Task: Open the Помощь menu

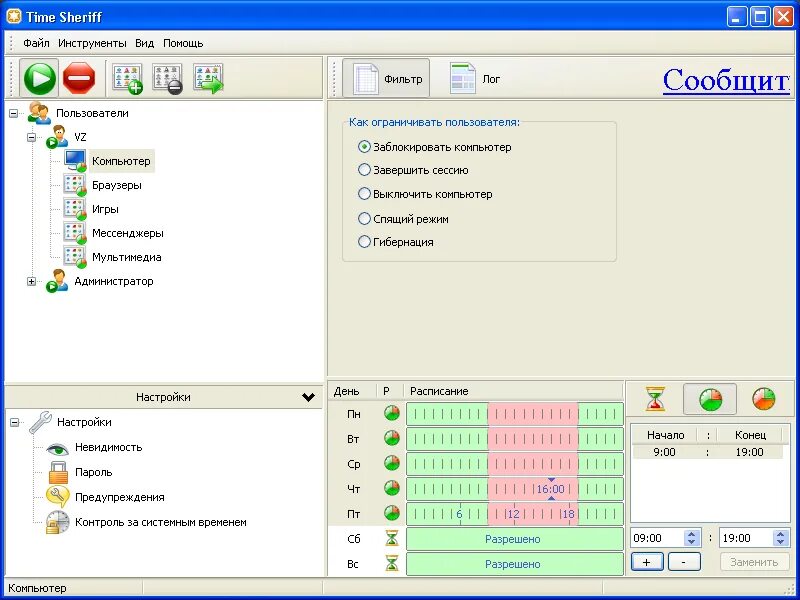Action: coord(183,43)
